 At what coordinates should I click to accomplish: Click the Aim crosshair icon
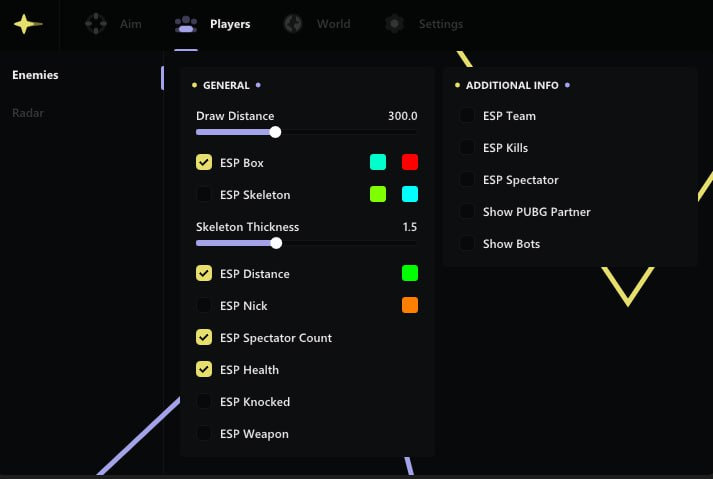click(x=96, y=24)
